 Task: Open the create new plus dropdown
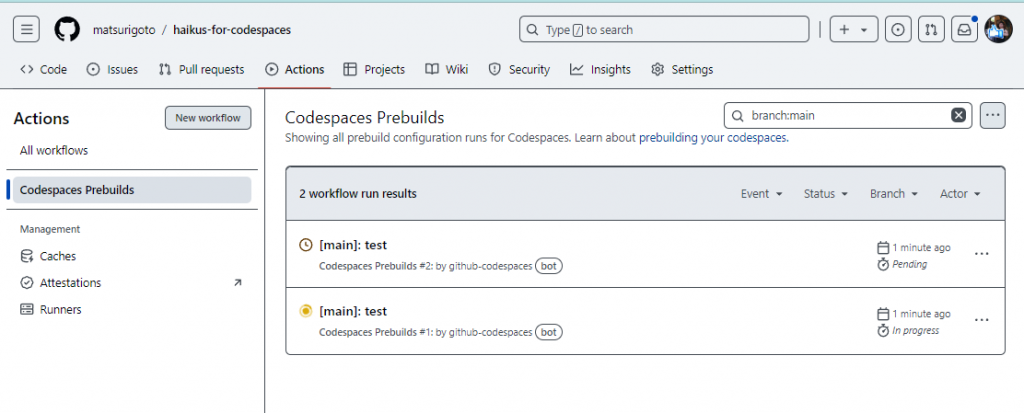pyautogui.click(x=853, y=30)
